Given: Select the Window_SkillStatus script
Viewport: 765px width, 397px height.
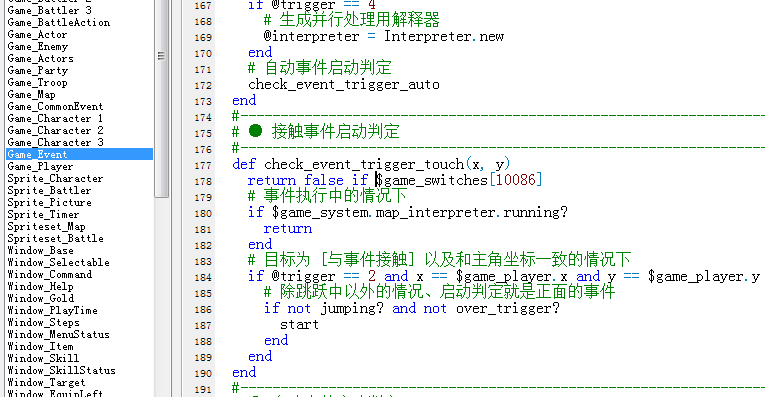Looking at the screenshot, I should point(61,370).
